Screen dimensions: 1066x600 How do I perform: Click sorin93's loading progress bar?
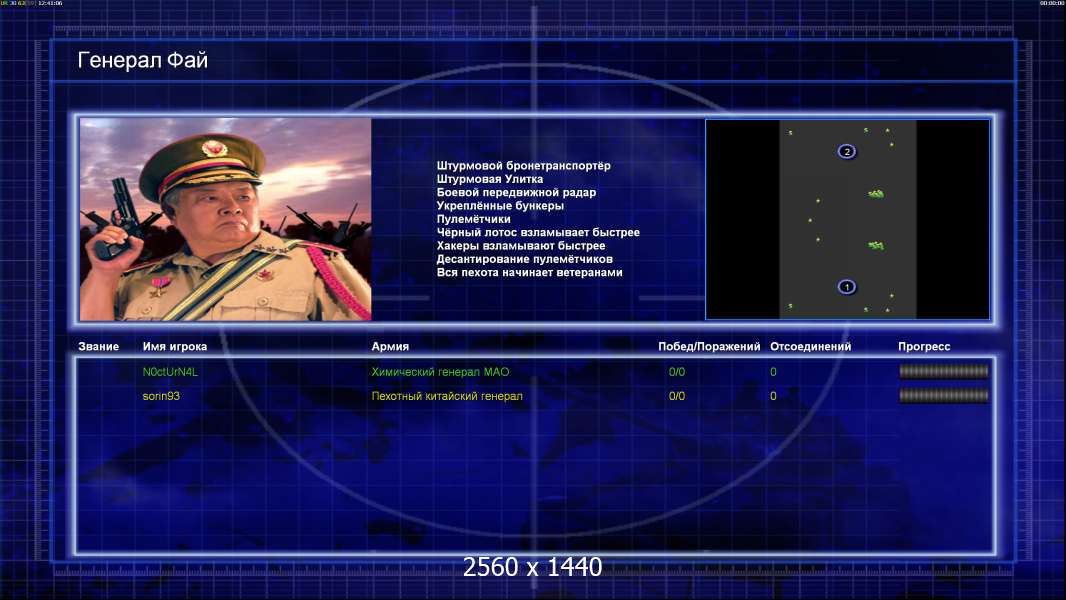pos(943,395)
